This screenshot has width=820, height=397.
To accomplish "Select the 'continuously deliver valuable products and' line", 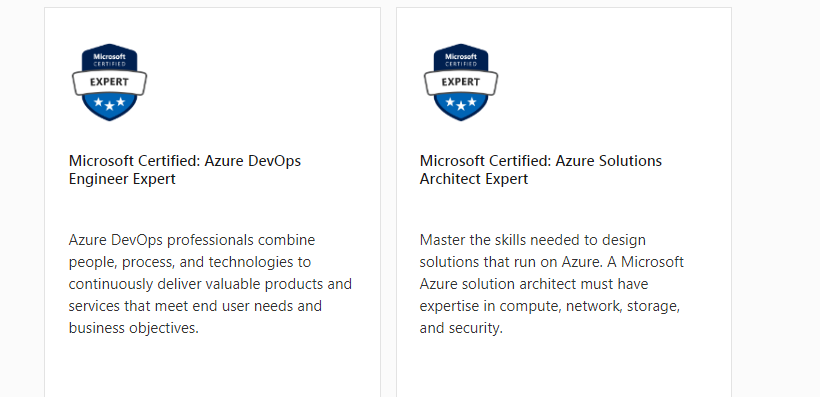I will tap(210, 284).
